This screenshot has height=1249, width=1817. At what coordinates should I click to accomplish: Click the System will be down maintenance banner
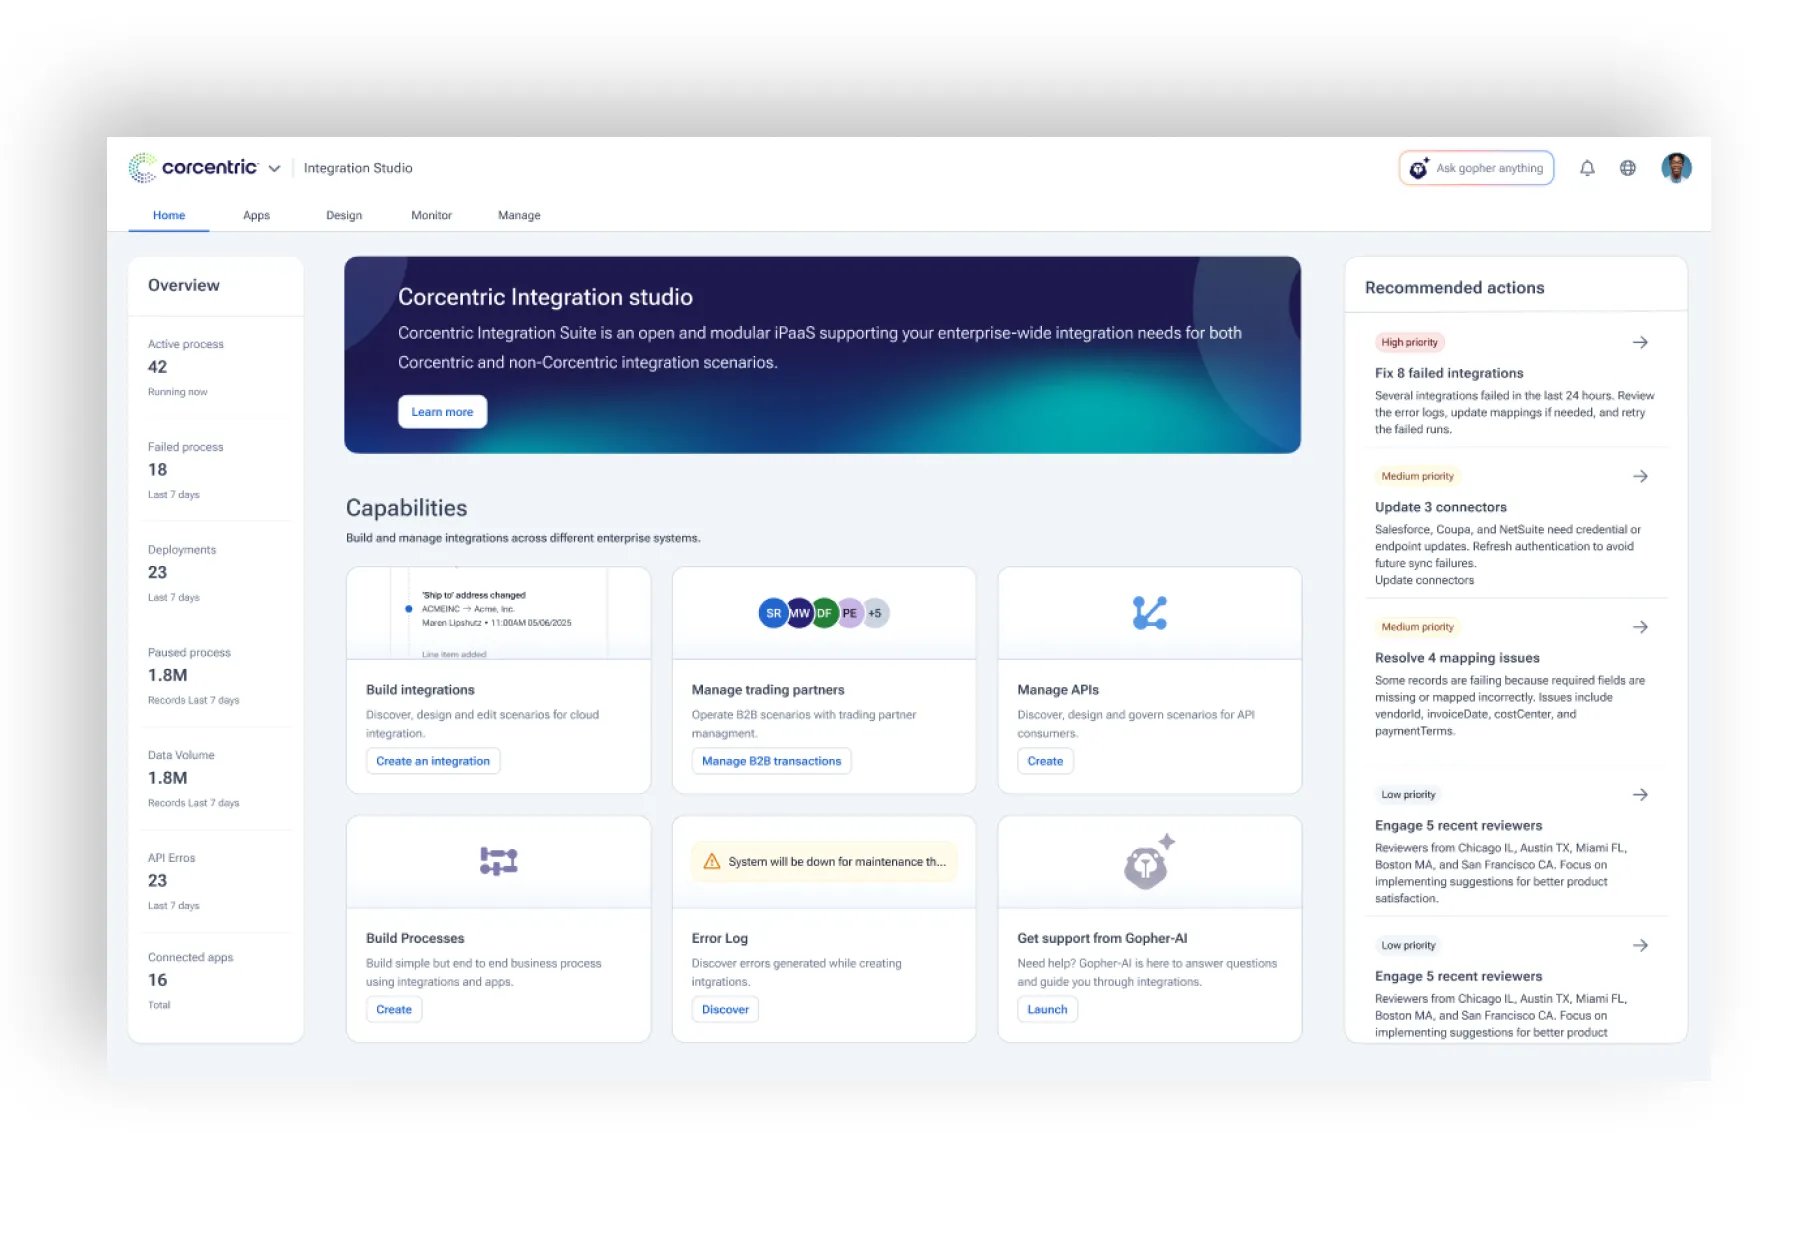[x=824, y=862]
